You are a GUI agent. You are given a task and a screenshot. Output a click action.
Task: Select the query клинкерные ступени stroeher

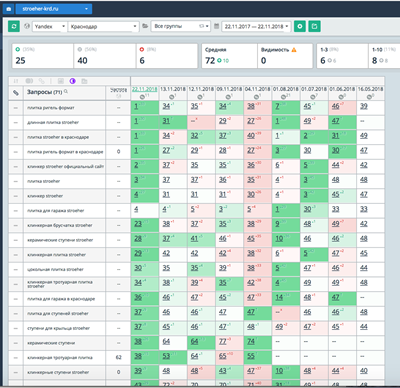(58, 372)
